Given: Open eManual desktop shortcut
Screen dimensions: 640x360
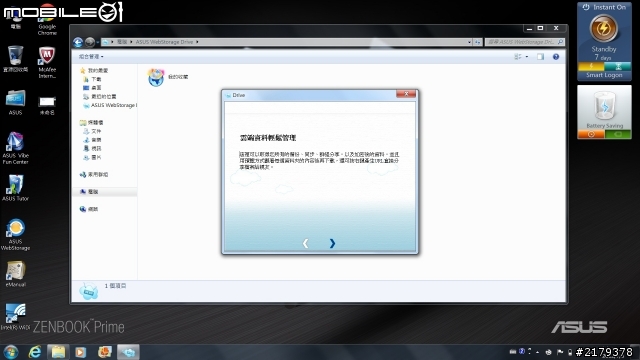Looking at the screenshot, I should pos(16,274).
